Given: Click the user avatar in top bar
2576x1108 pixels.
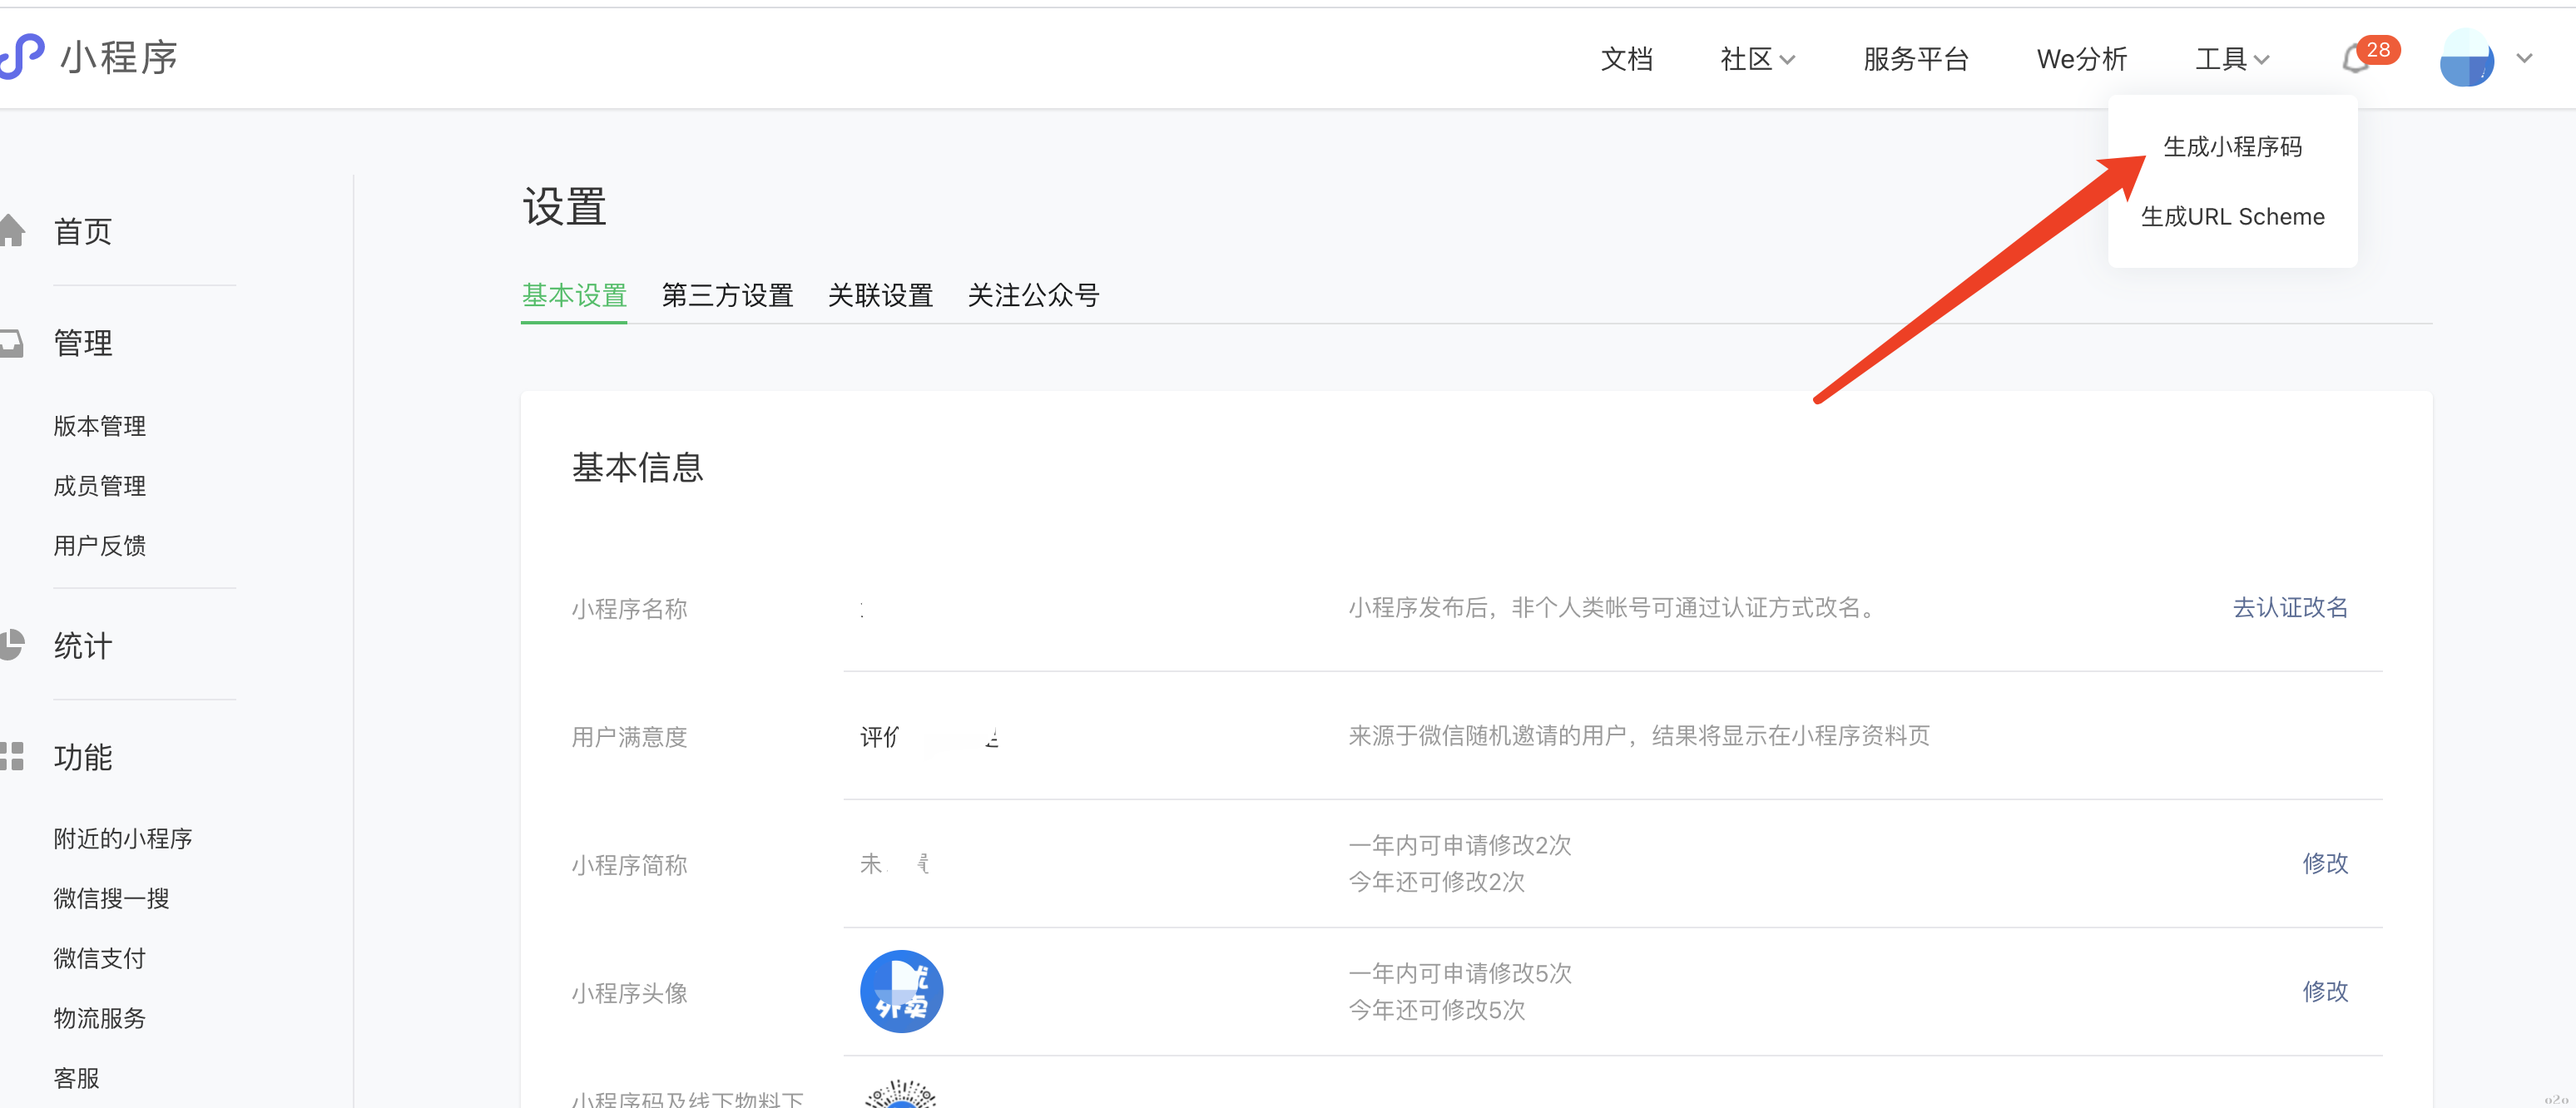Looking at the screenshot, I should [x=2466, y=59].
